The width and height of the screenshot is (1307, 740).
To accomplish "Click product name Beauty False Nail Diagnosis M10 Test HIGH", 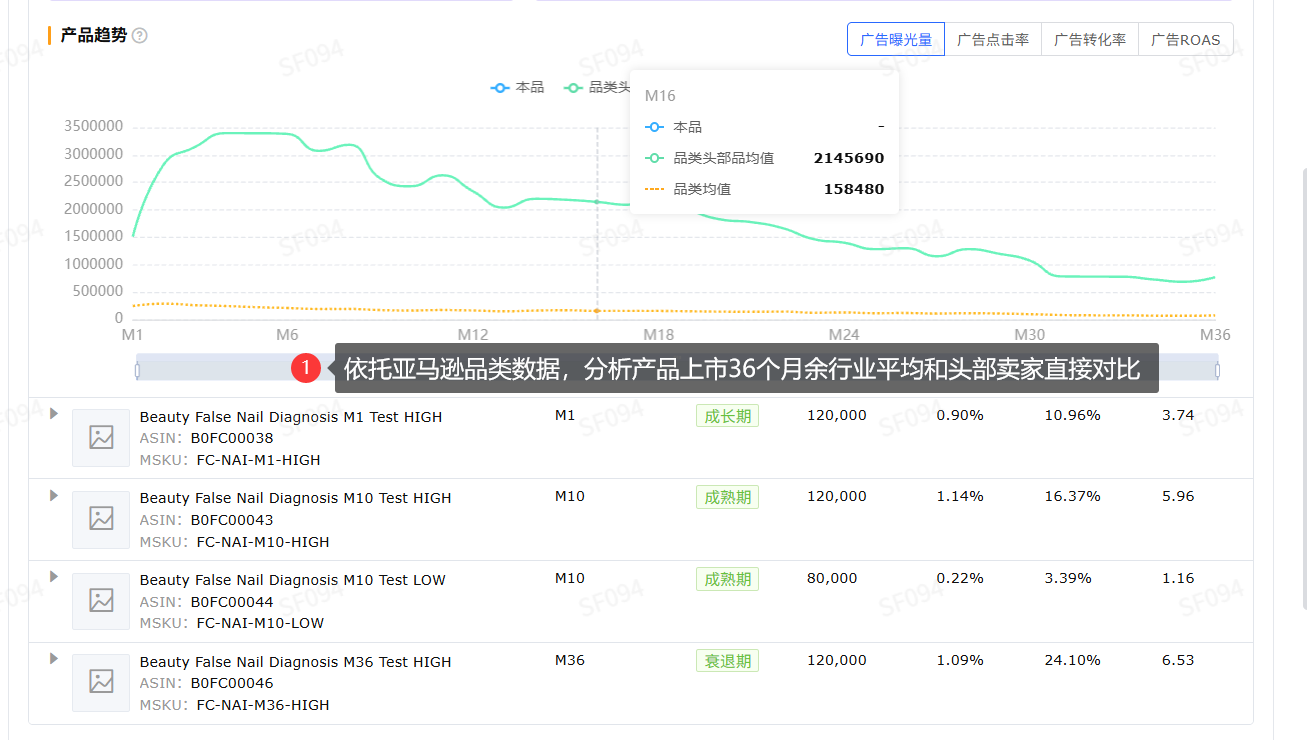I will (296, 498).
